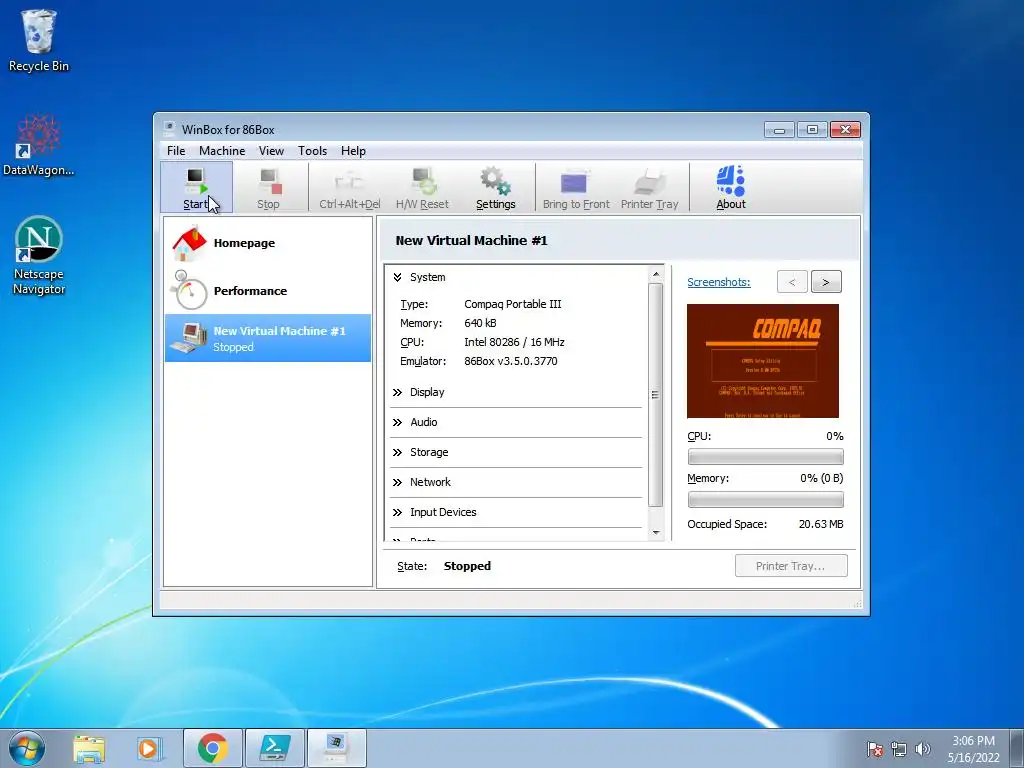Open Performance in the sidebar

268,291
